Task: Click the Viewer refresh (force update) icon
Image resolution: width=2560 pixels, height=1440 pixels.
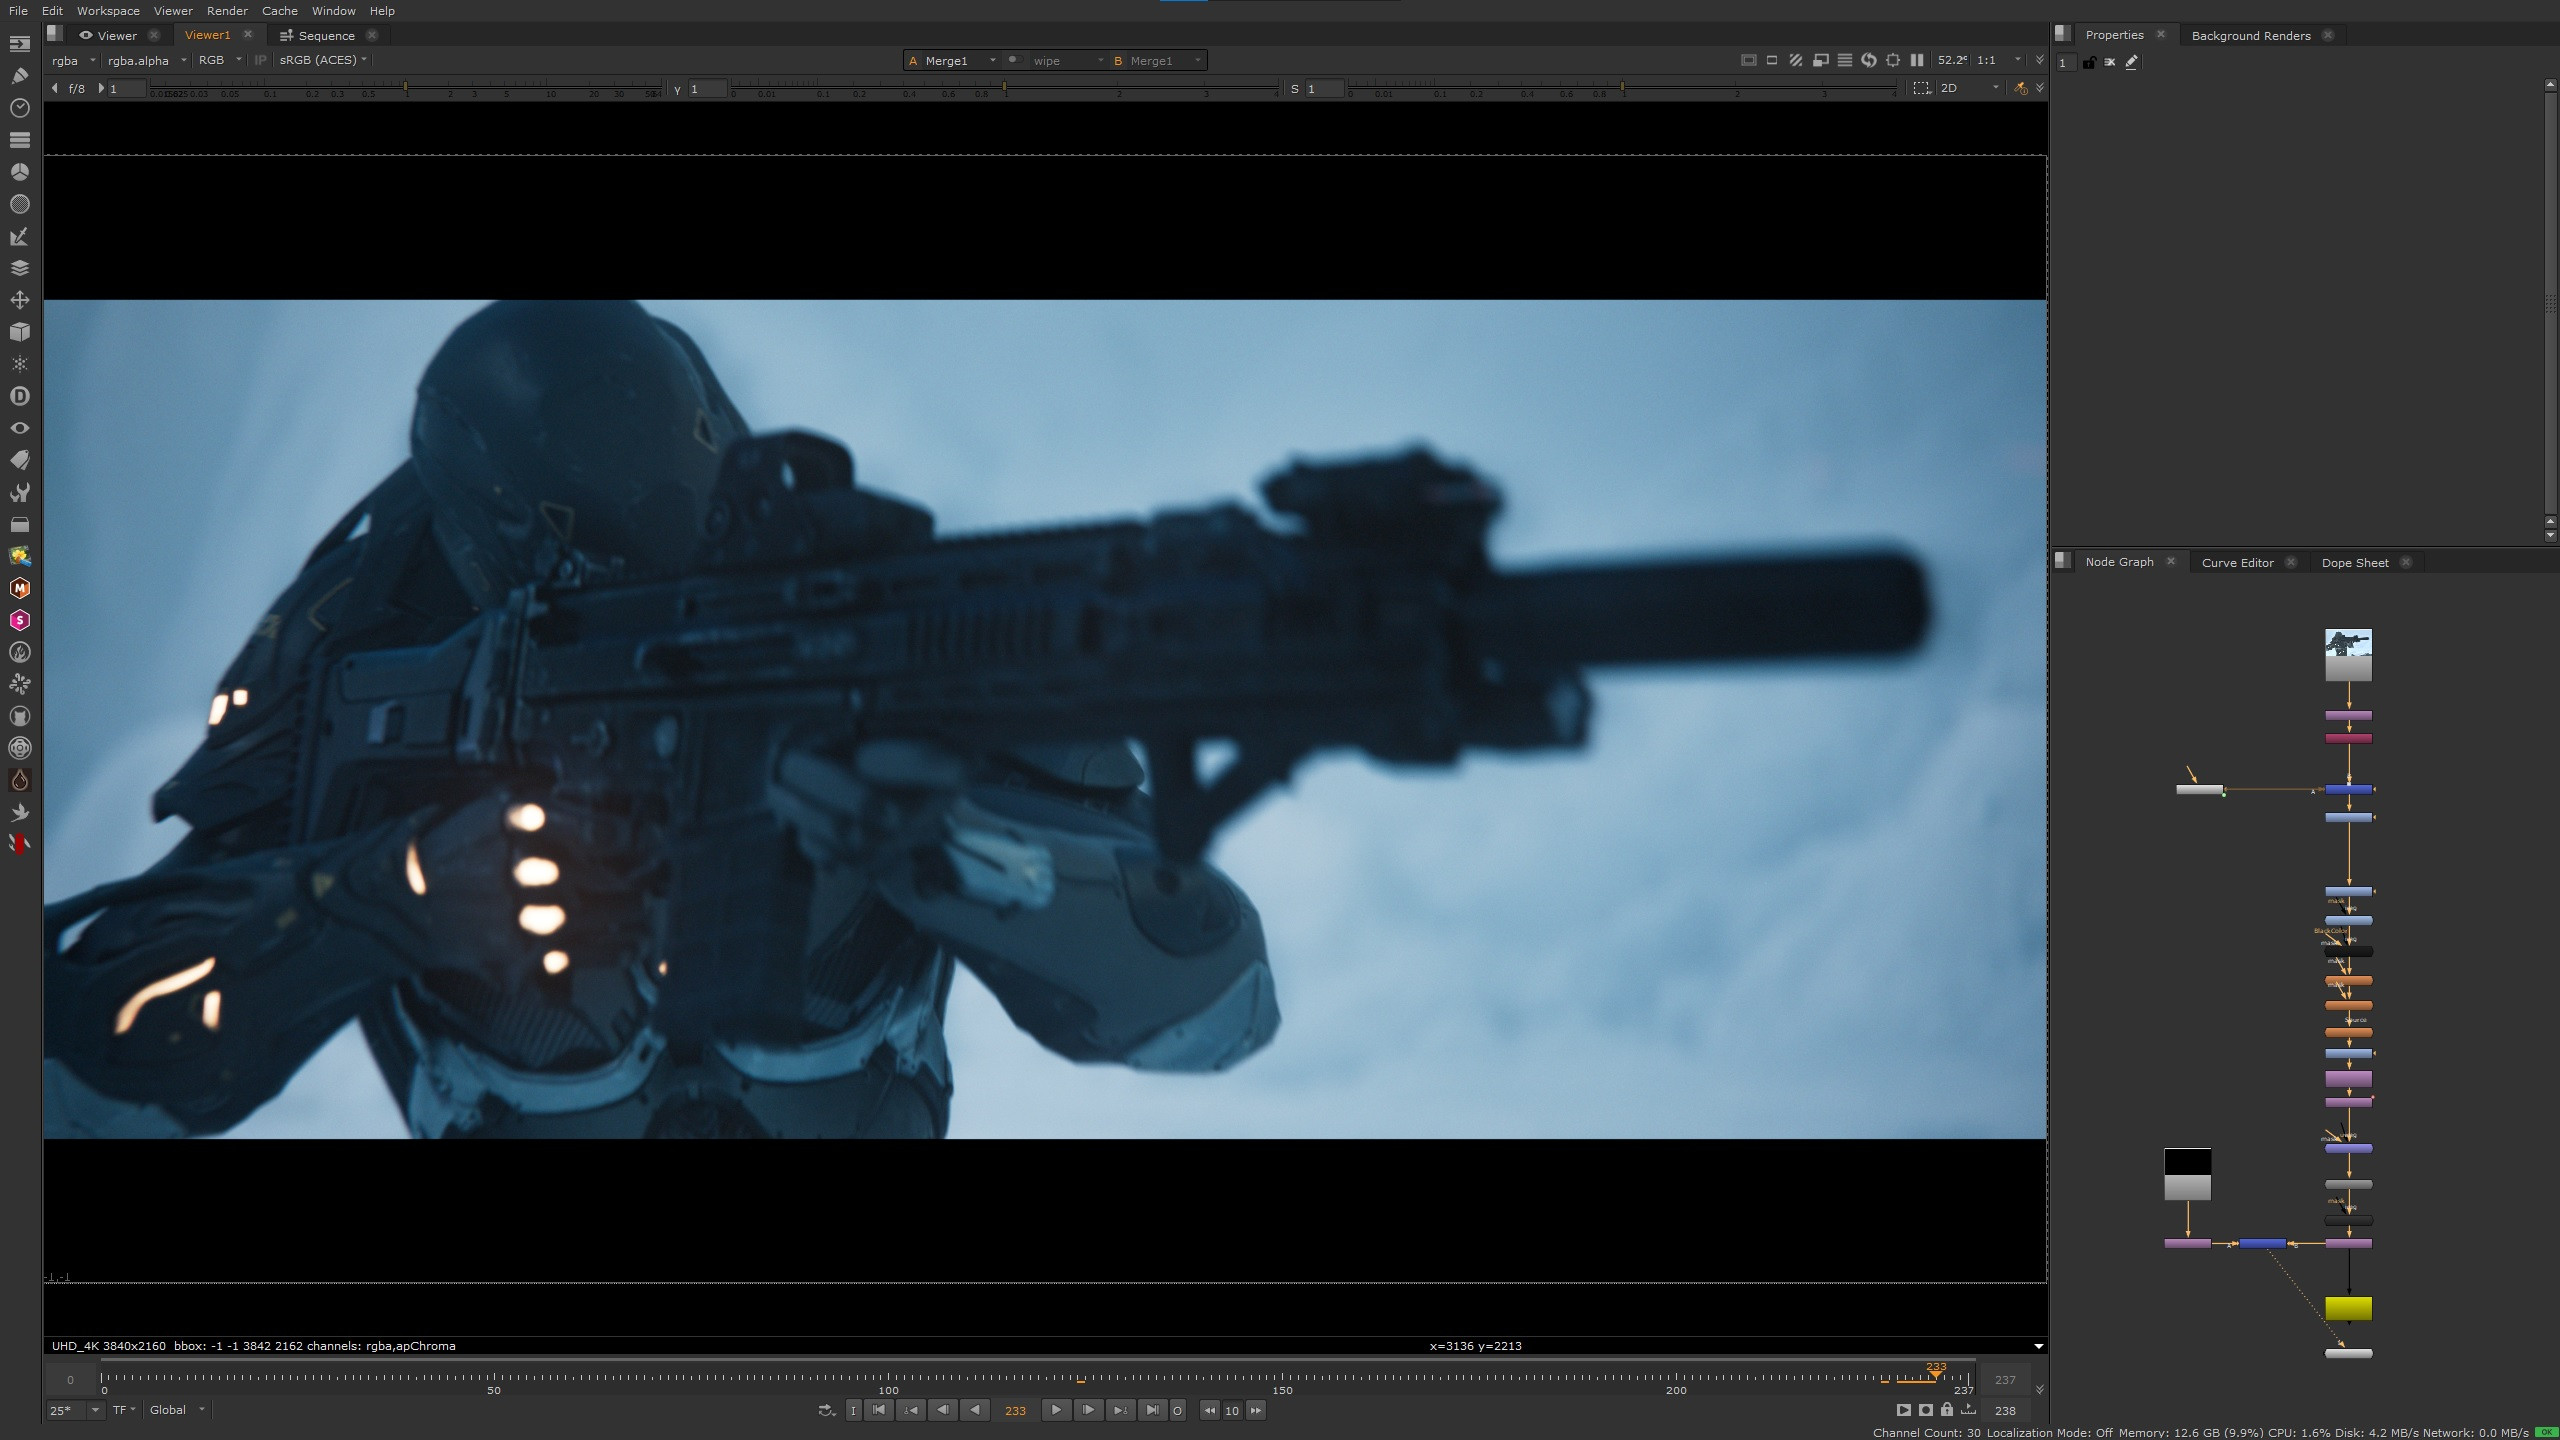Action: (x=1868, y=60)
